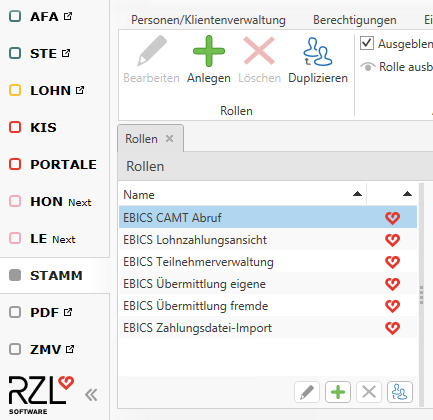Click the RZL Software logo
The image size is (433, 420).
click(41, 395)
